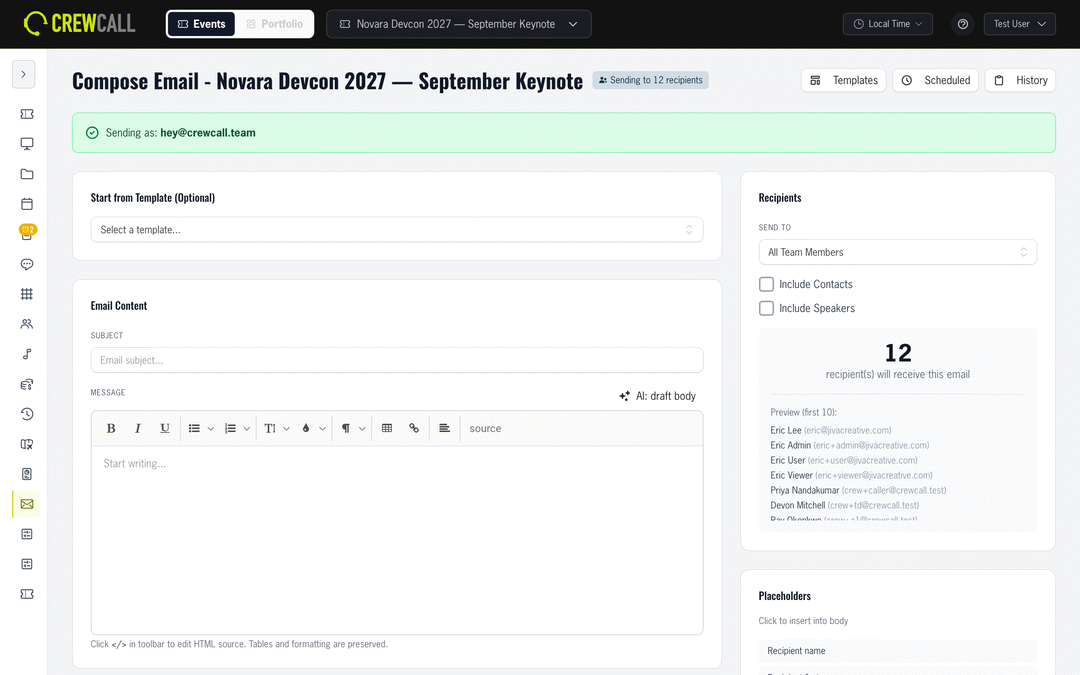The width and height of the screenshot is (1080, 675).
Task: Open the team people icon in the sidebar
Action: point(27,324)
